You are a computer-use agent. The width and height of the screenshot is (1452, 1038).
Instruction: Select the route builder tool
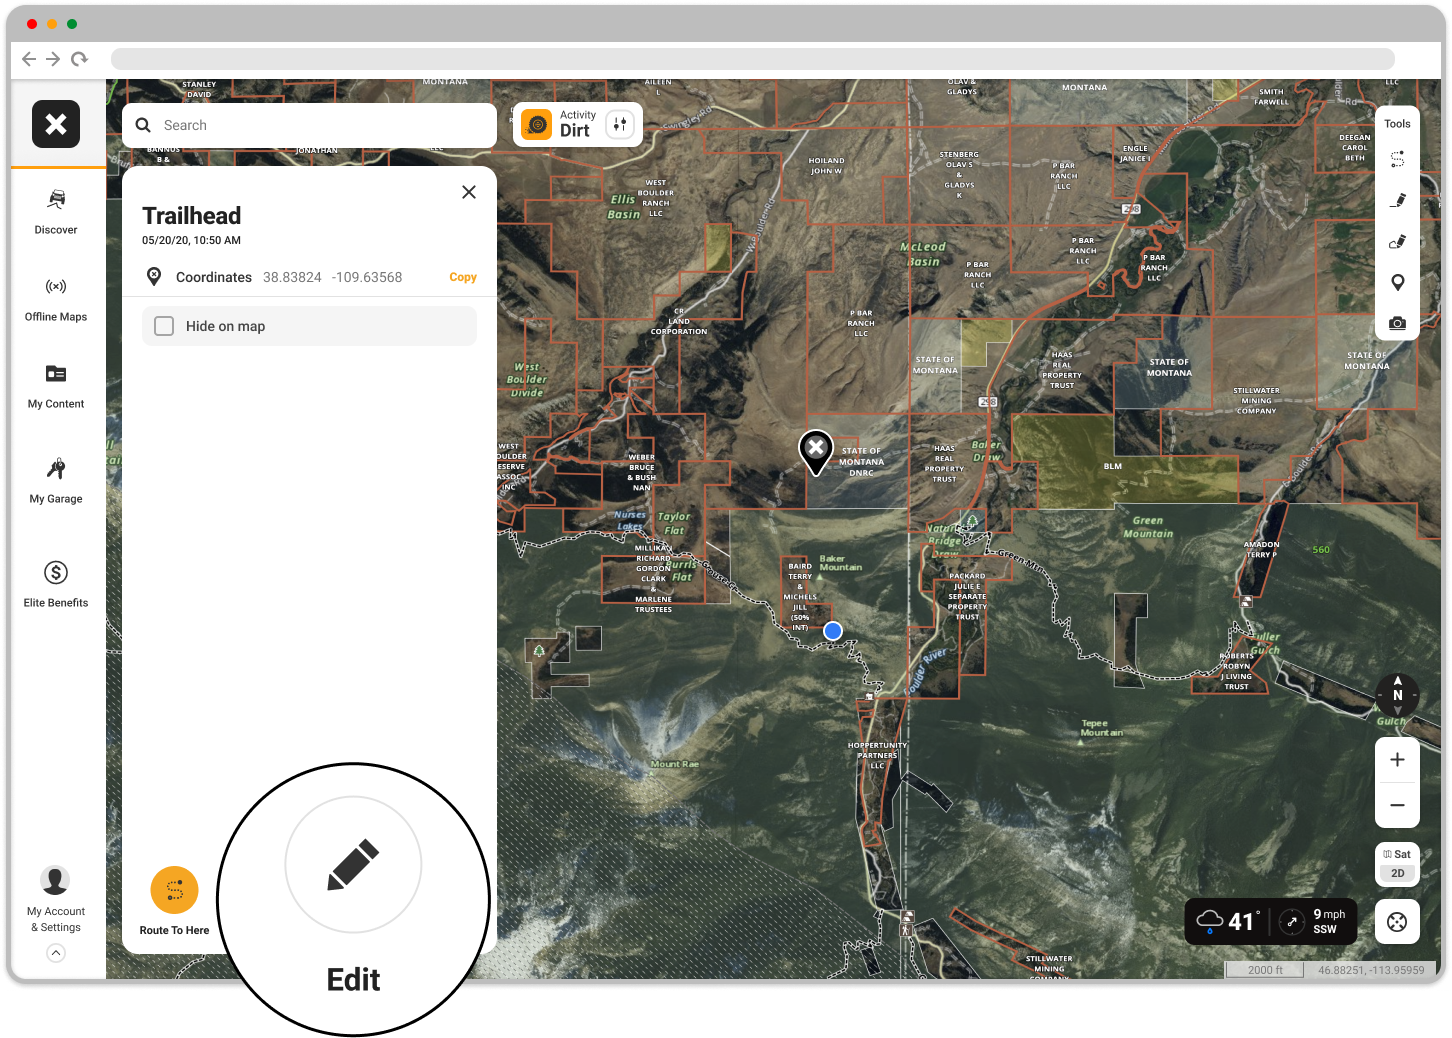click(1398, 159)
